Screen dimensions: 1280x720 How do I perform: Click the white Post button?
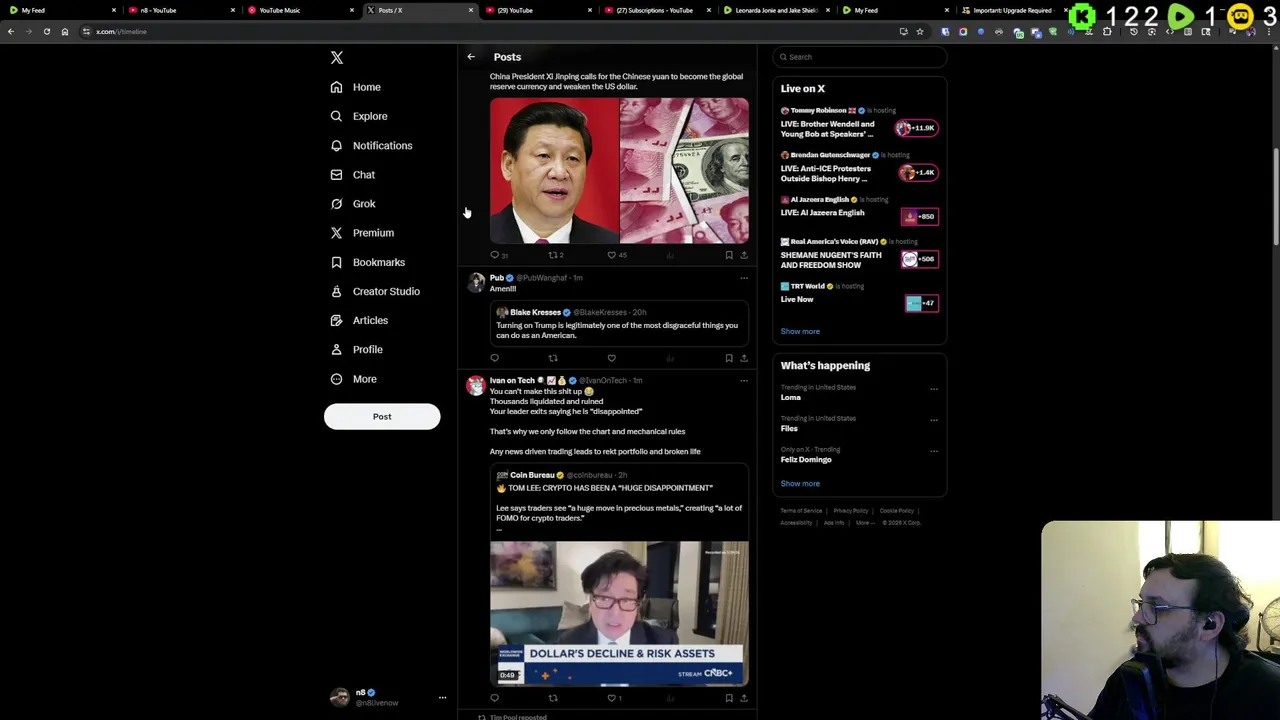click(x=382, y=417)
